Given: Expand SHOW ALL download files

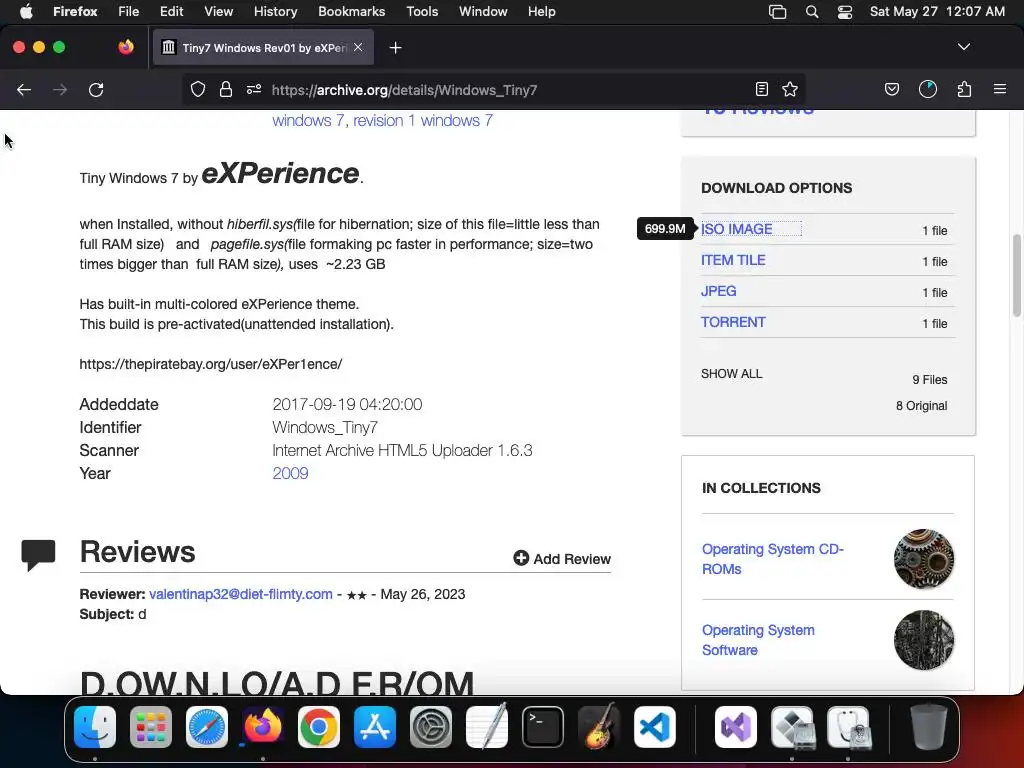Looking at the screenshot, I should coord(731,374).
